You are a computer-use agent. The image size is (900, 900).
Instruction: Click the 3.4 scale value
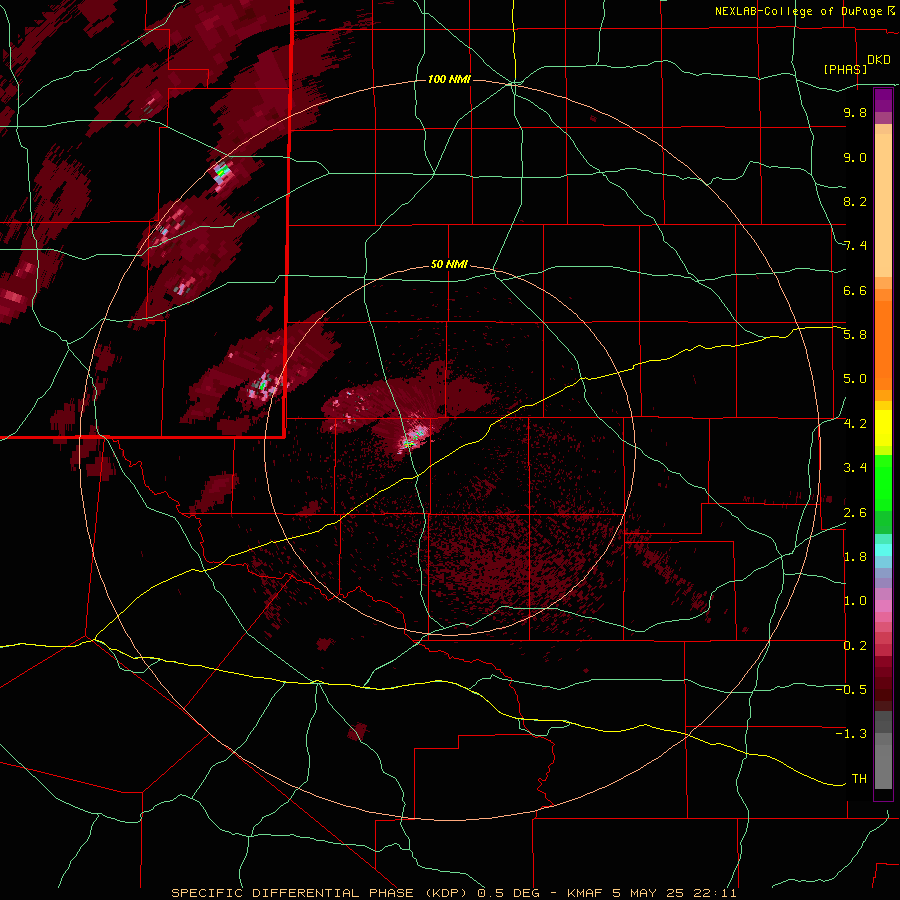855,468
